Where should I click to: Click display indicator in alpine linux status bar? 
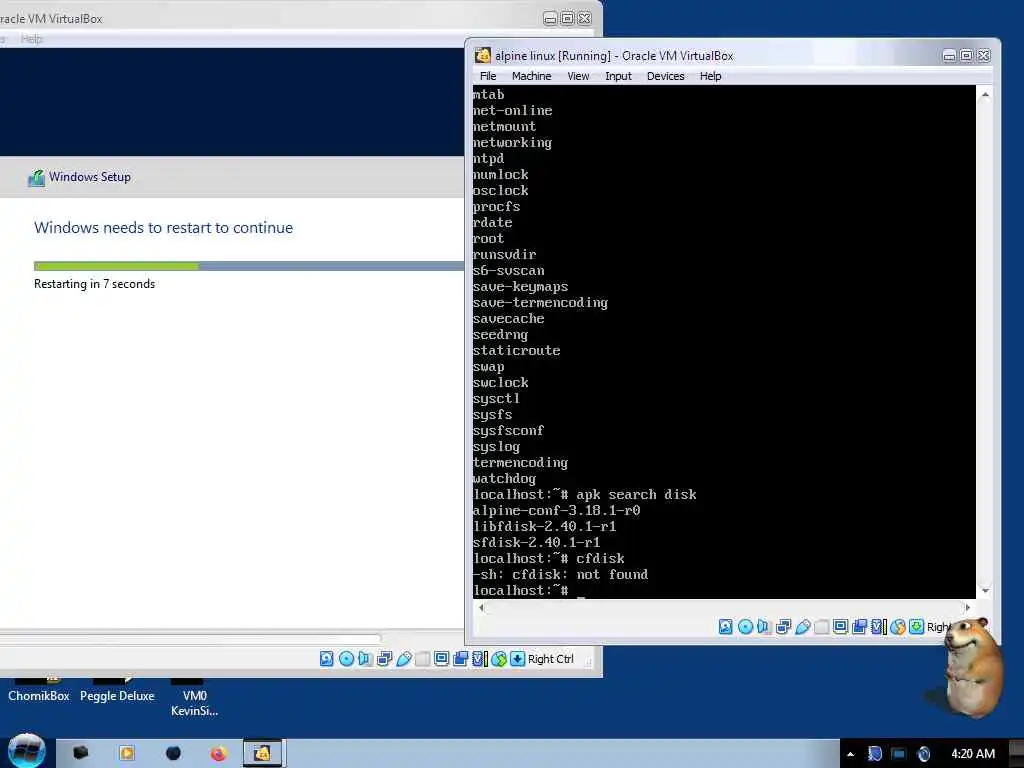[840, 627]
